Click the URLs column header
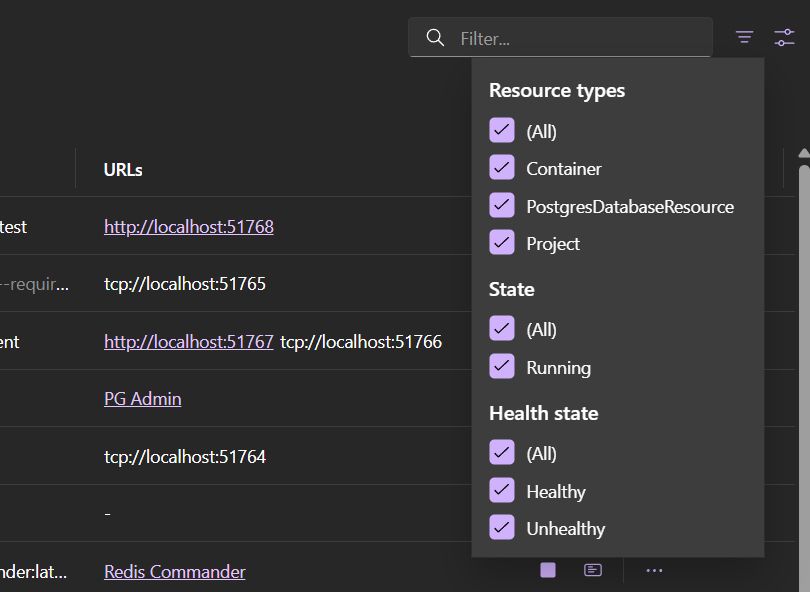This screenshot has height=592, width=810. point(123,169)
